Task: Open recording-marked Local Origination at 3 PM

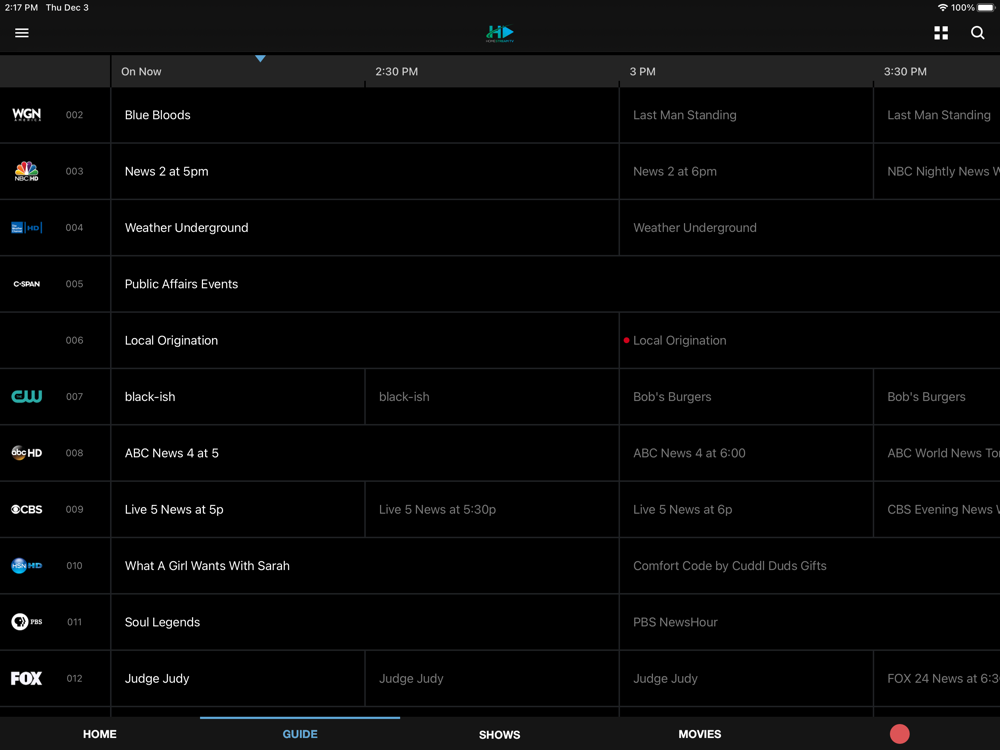Action: 810,340
